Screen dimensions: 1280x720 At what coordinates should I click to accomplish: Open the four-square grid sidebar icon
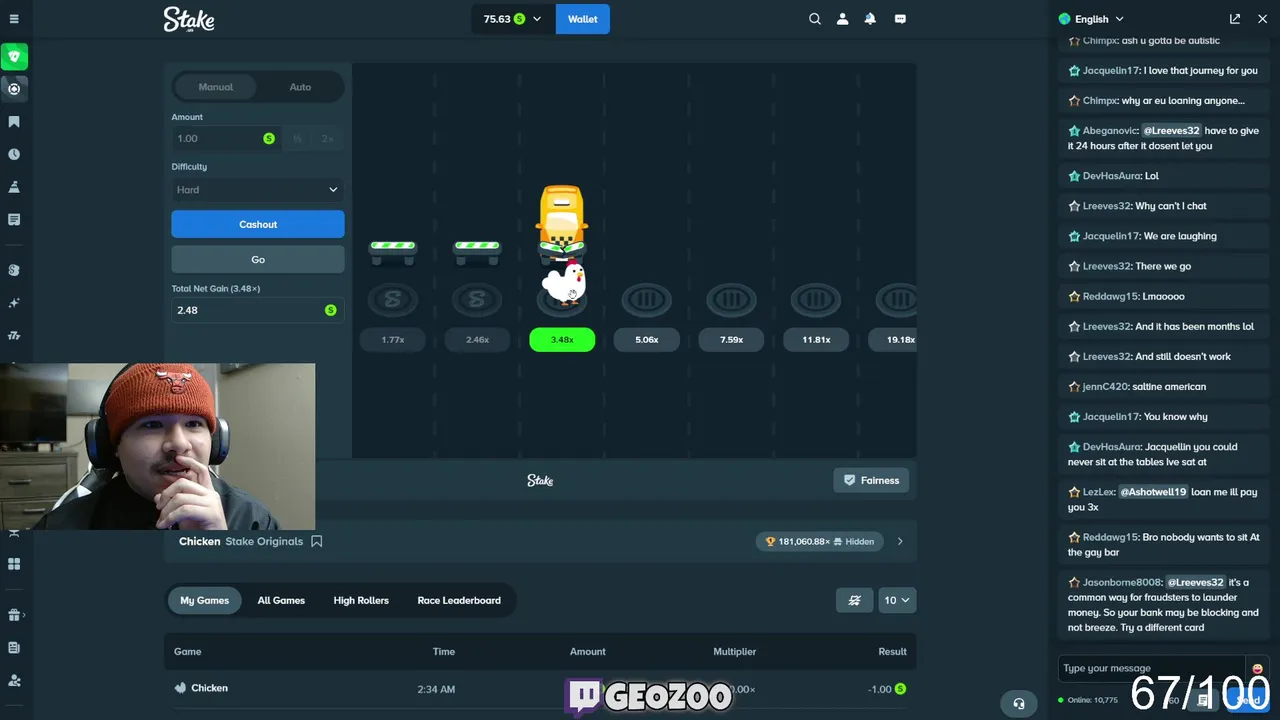pos(14,564)
